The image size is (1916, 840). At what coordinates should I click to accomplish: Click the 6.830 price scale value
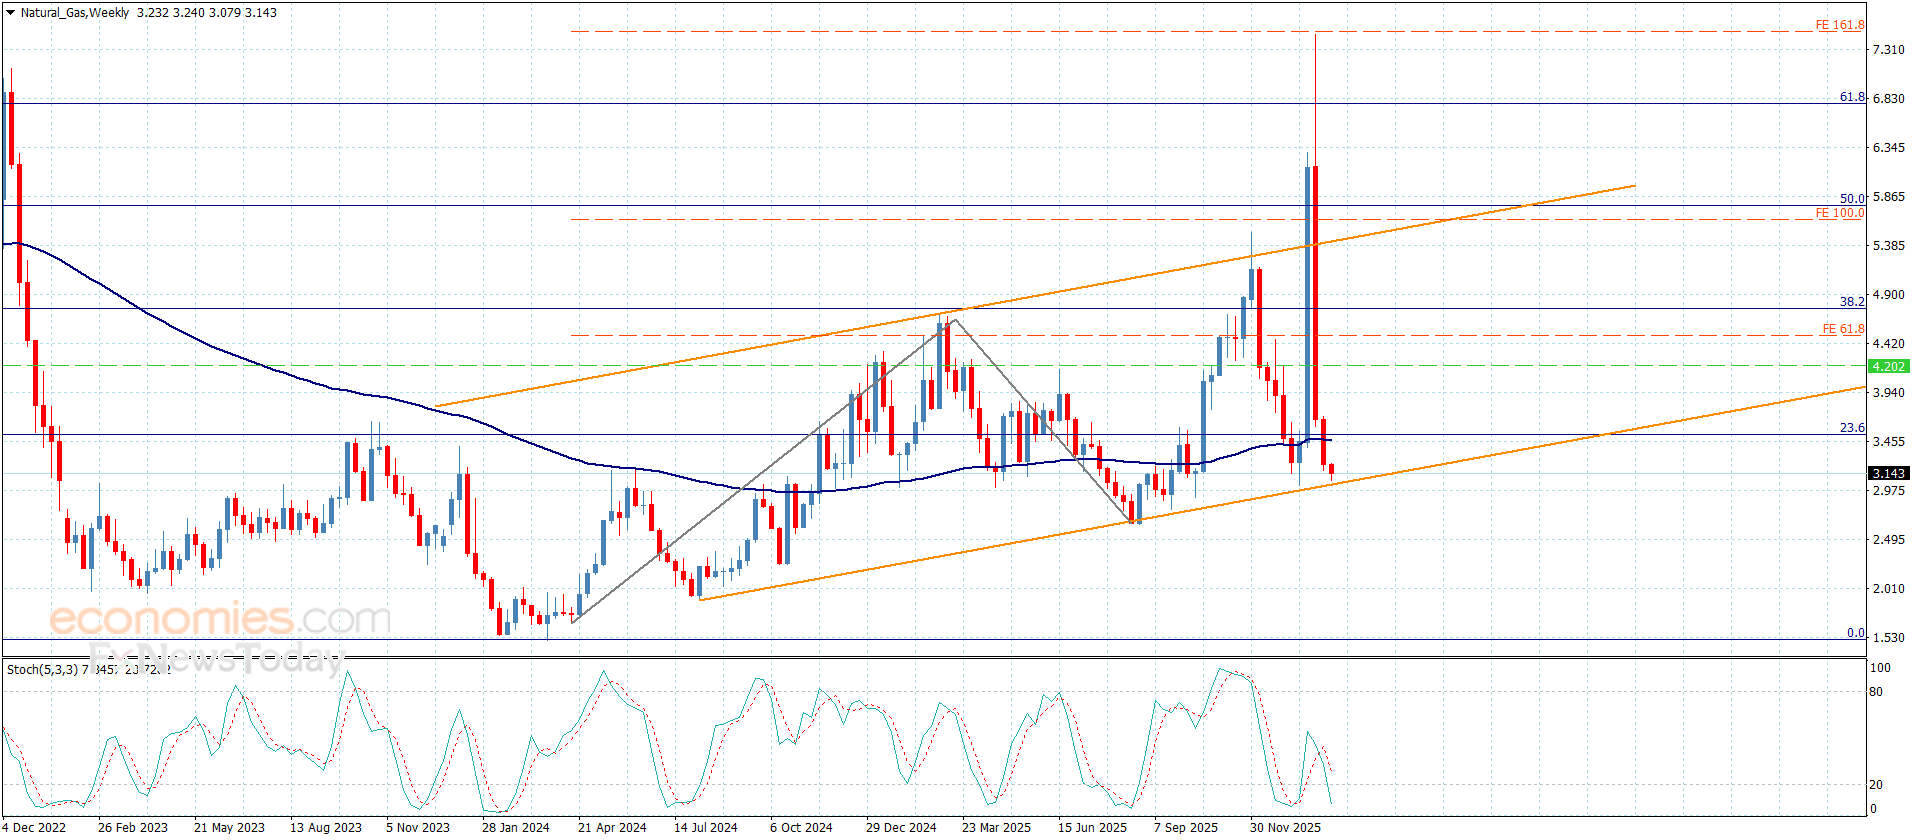1889,99
